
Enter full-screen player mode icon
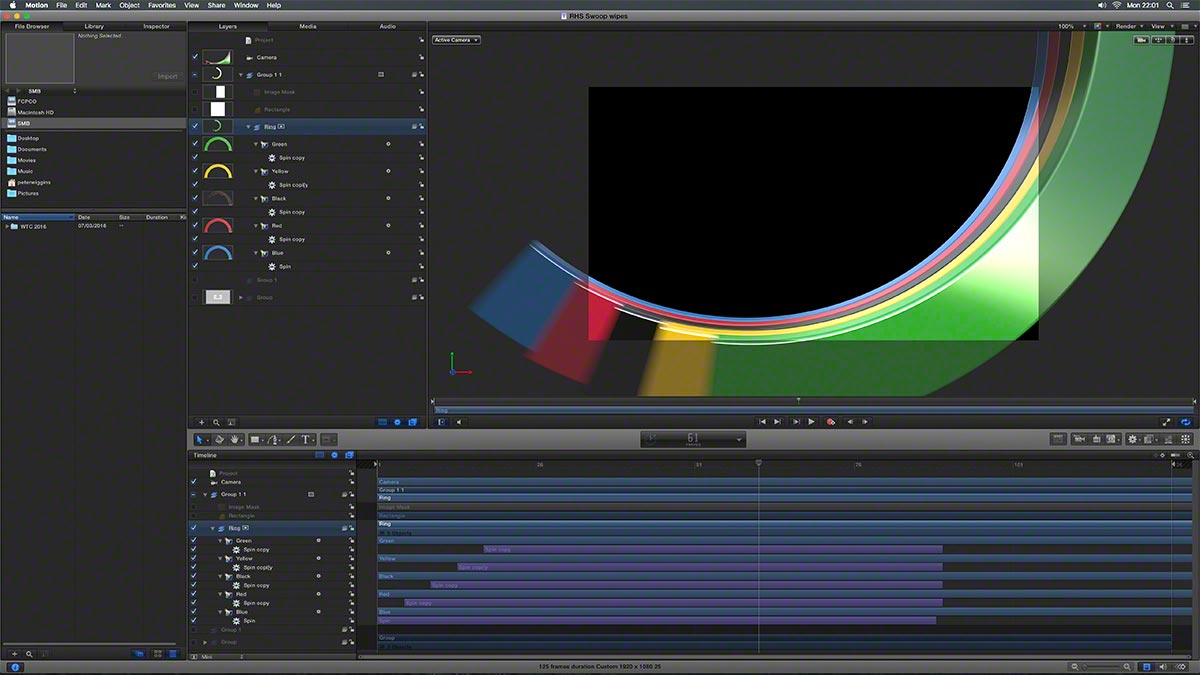[x=1166, y=422]
